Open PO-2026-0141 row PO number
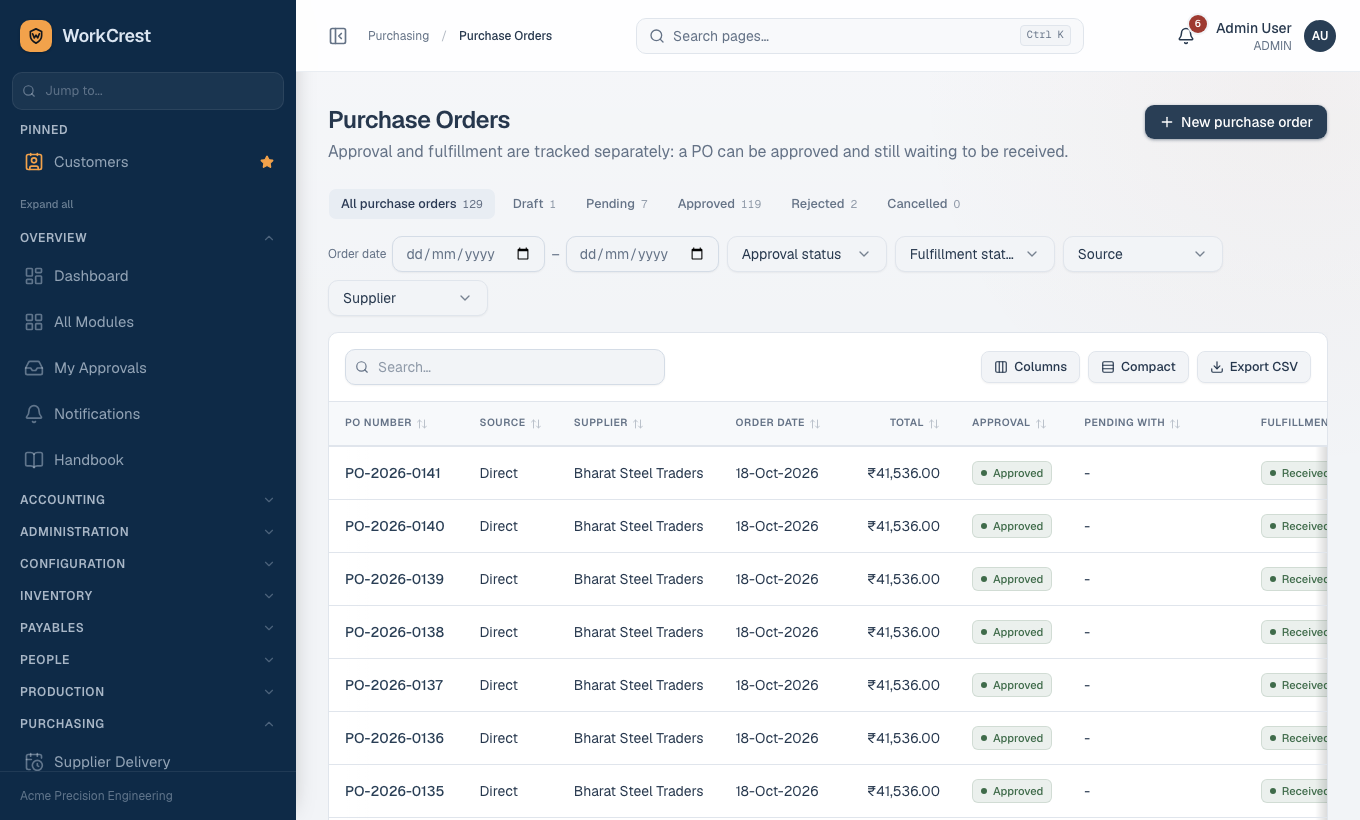 pyautogui.click(x=393, y=473)
